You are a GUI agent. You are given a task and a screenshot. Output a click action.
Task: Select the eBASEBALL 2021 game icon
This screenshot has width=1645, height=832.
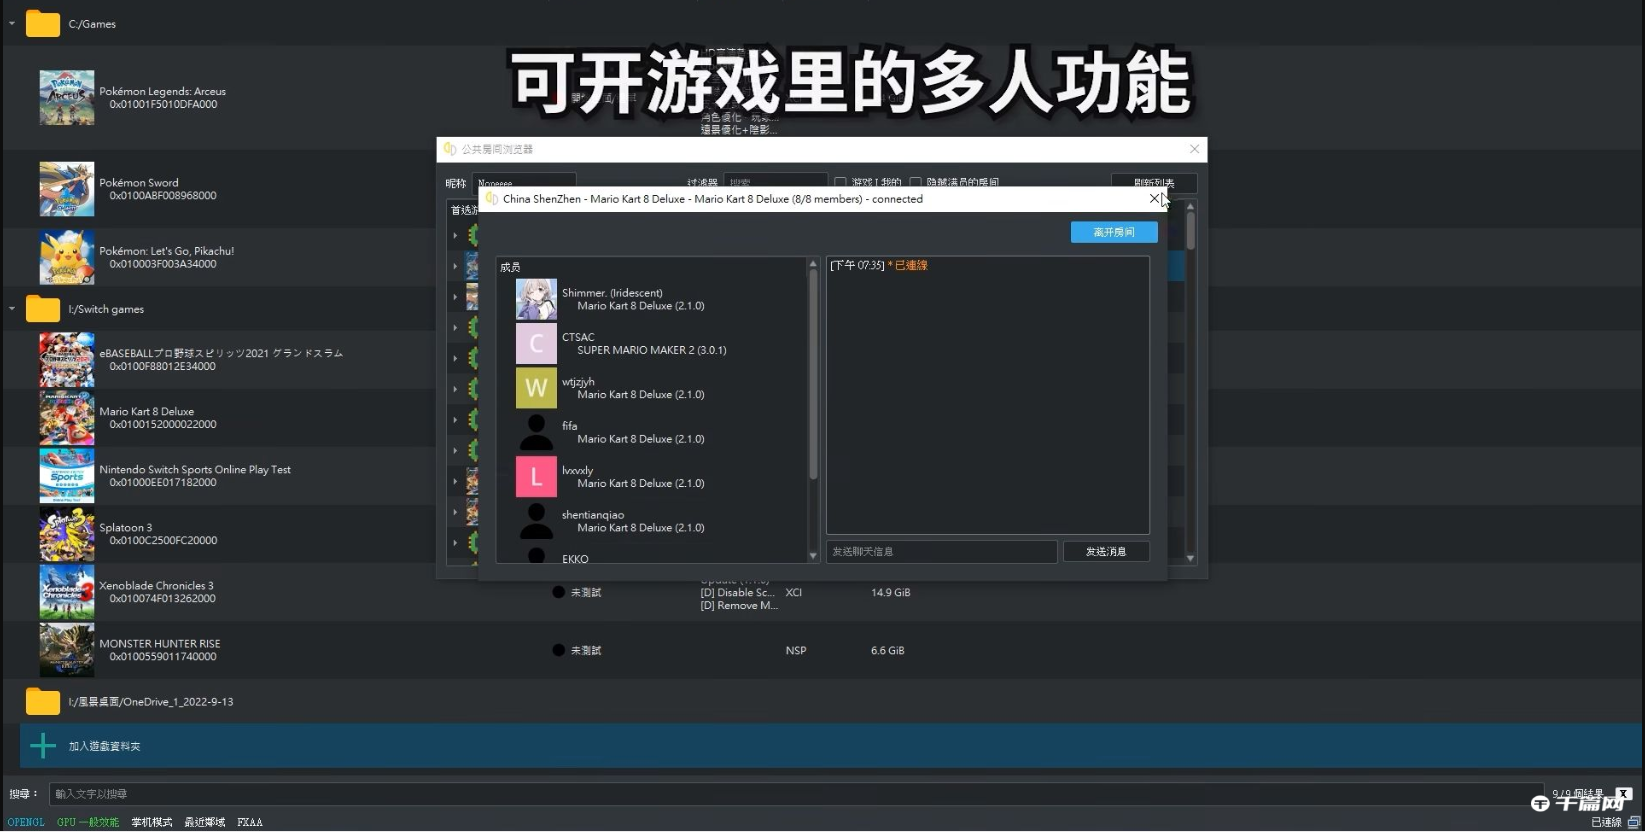(67, 359)
